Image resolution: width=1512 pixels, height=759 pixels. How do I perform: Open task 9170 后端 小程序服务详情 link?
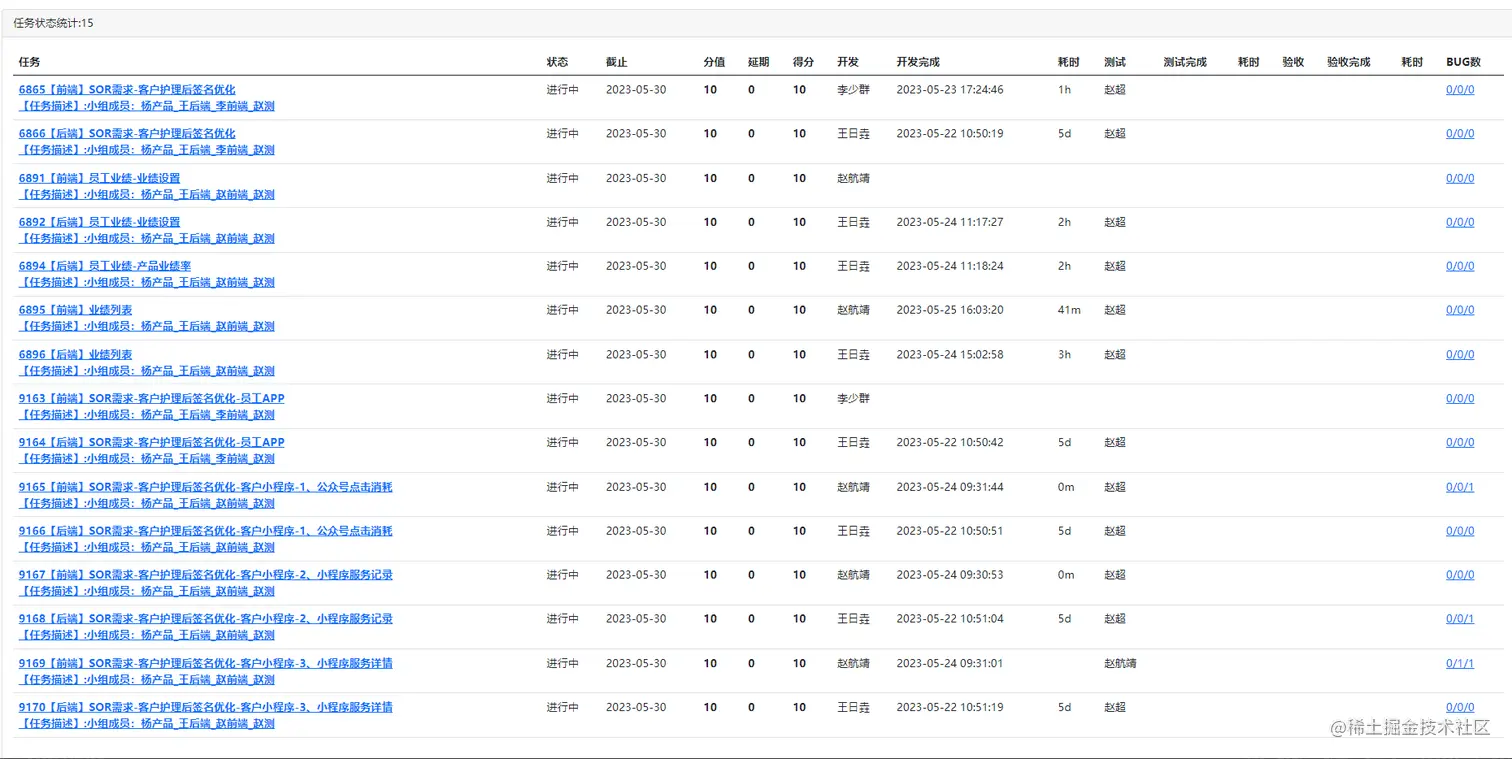click(x=205, y=707)
